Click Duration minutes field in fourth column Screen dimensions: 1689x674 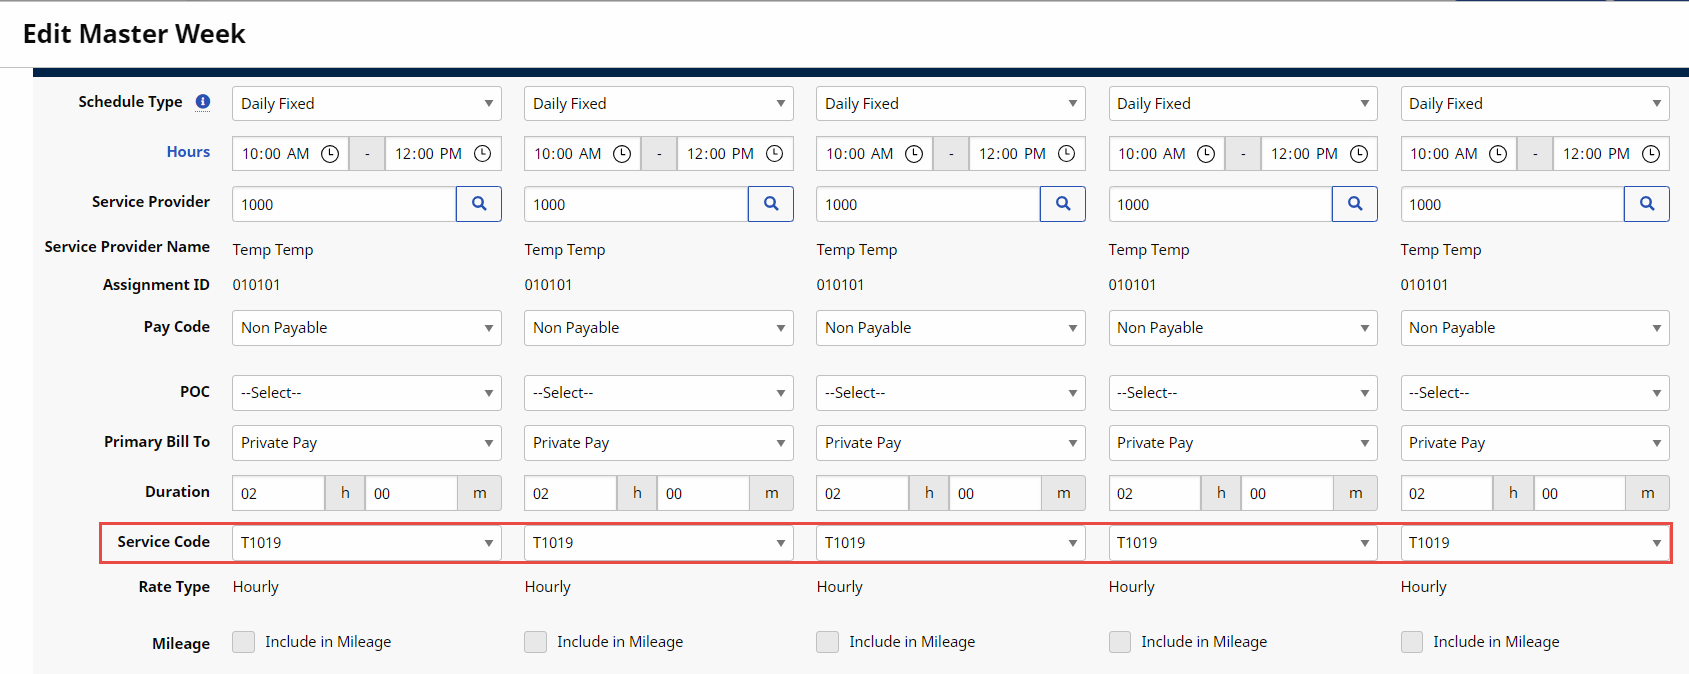[1286, 493]
